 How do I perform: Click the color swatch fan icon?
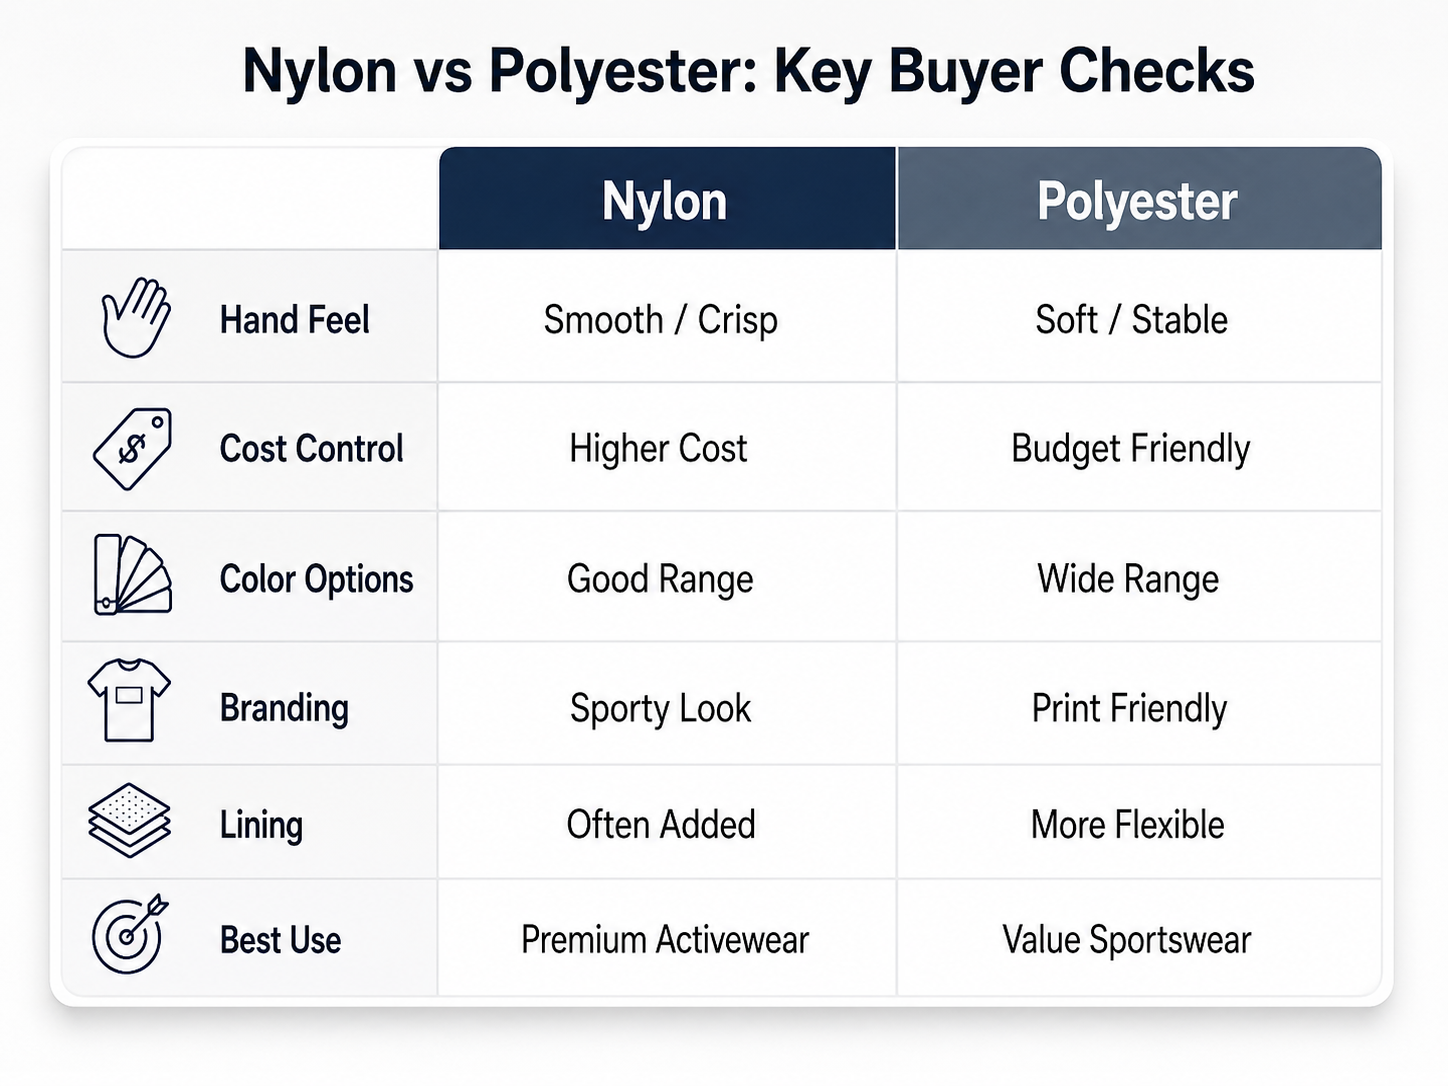tap(132, 575)
